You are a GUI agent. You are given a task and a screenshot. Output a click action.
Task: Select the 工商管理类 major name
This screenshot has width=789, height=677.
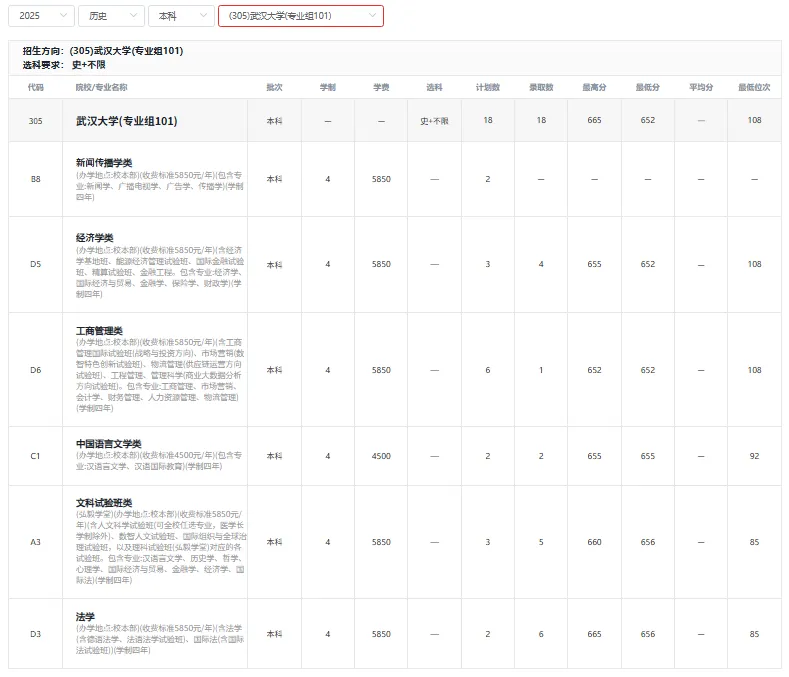point(99,331)
